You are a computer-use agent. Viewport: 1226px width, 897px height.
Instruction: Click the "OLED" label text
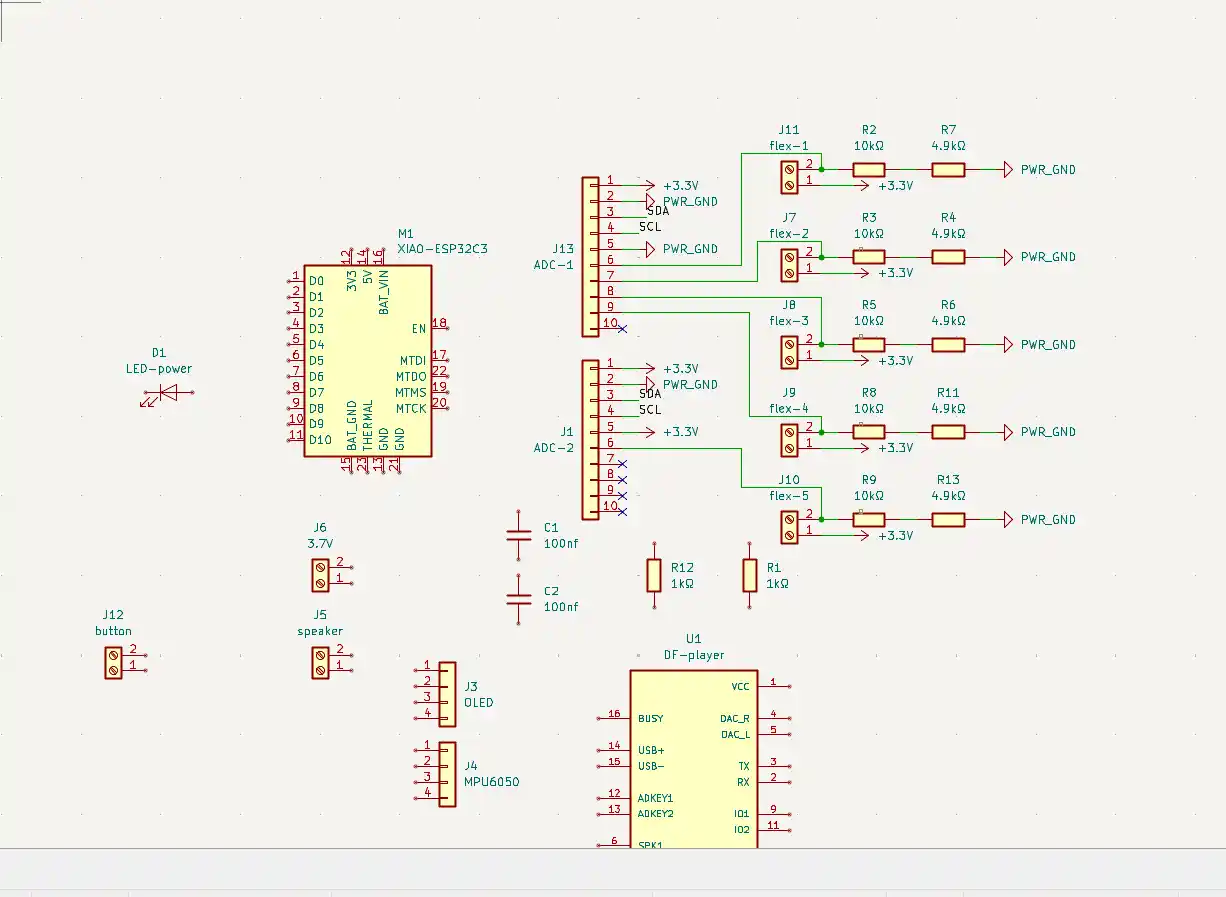[479, 703]
